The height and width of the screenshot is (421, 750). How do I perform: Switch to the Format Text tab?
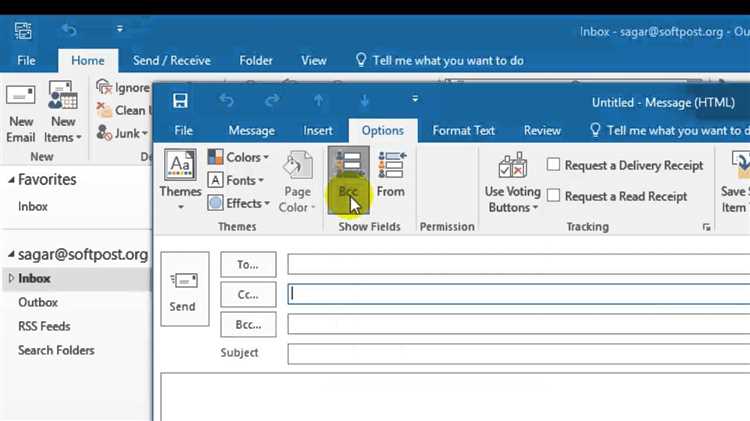click(x=463, y=131)
